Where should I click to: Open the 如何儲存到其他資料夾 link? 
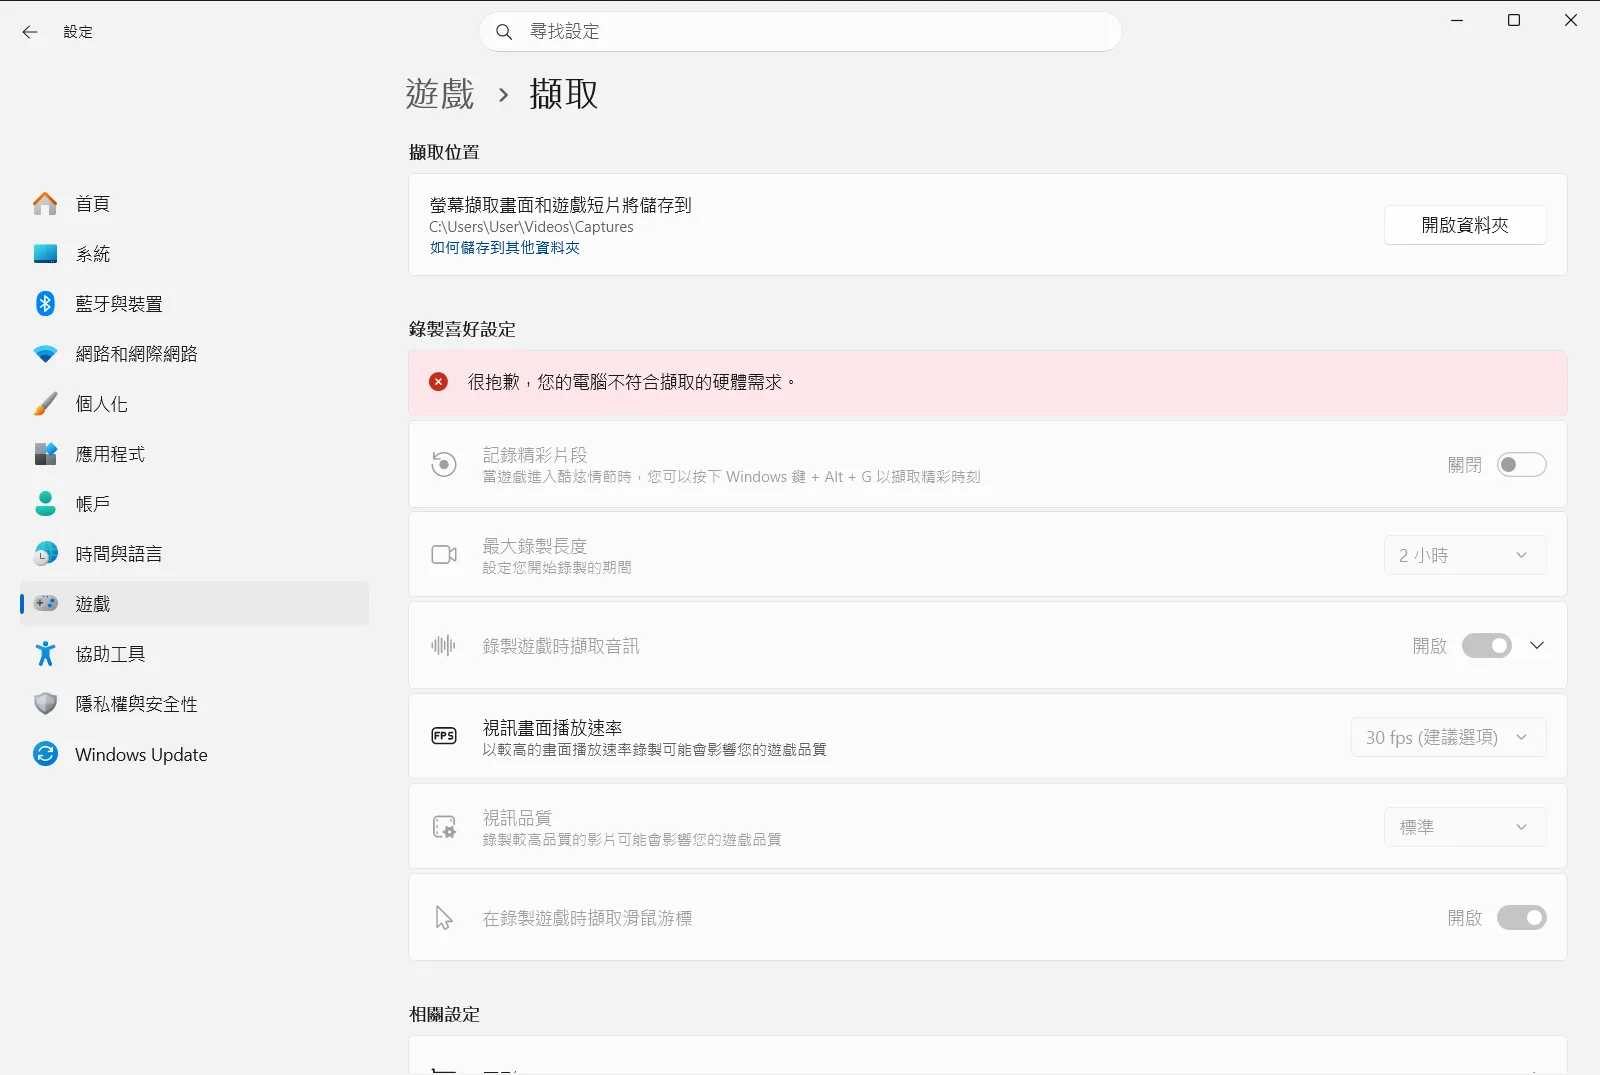[504, 248]
